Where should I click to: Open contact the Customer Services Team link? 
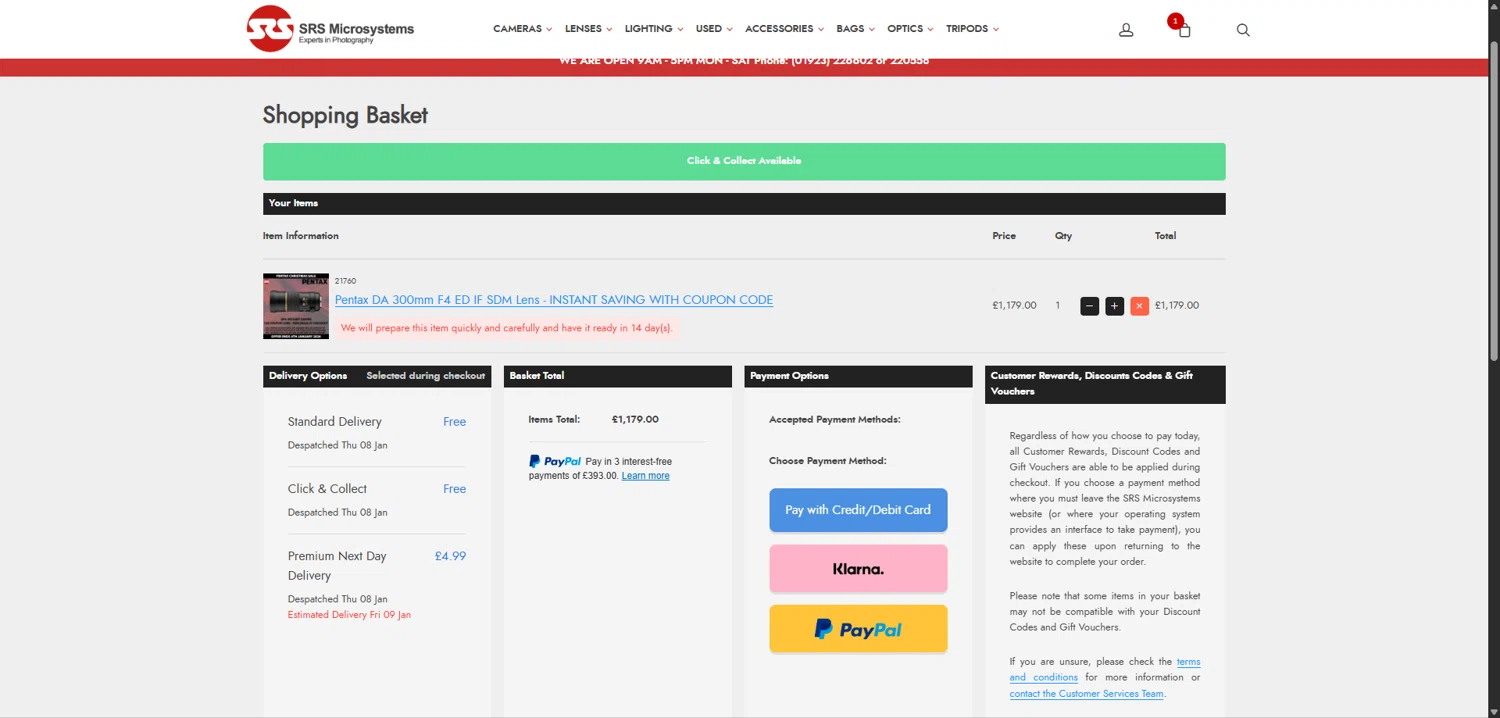pyautogui.click(x=1086, y=694)
